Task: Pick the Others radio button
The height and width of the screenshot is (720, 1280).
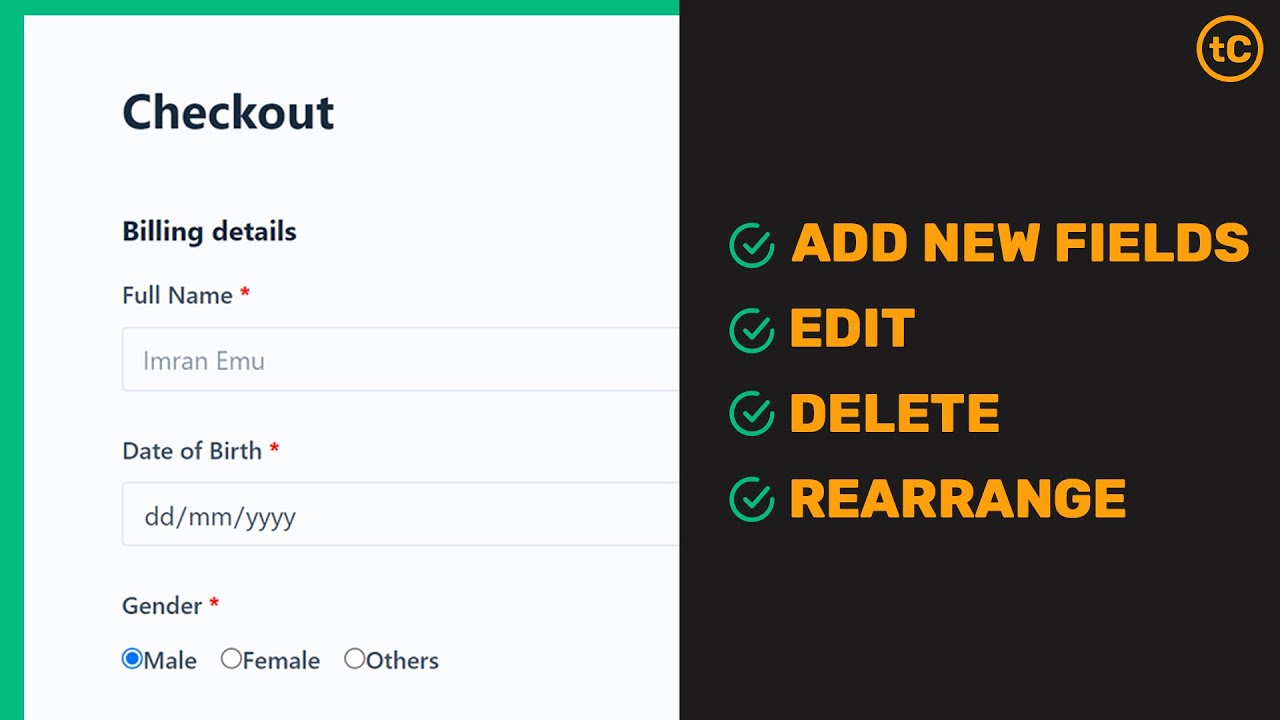Action: (354, 659)
